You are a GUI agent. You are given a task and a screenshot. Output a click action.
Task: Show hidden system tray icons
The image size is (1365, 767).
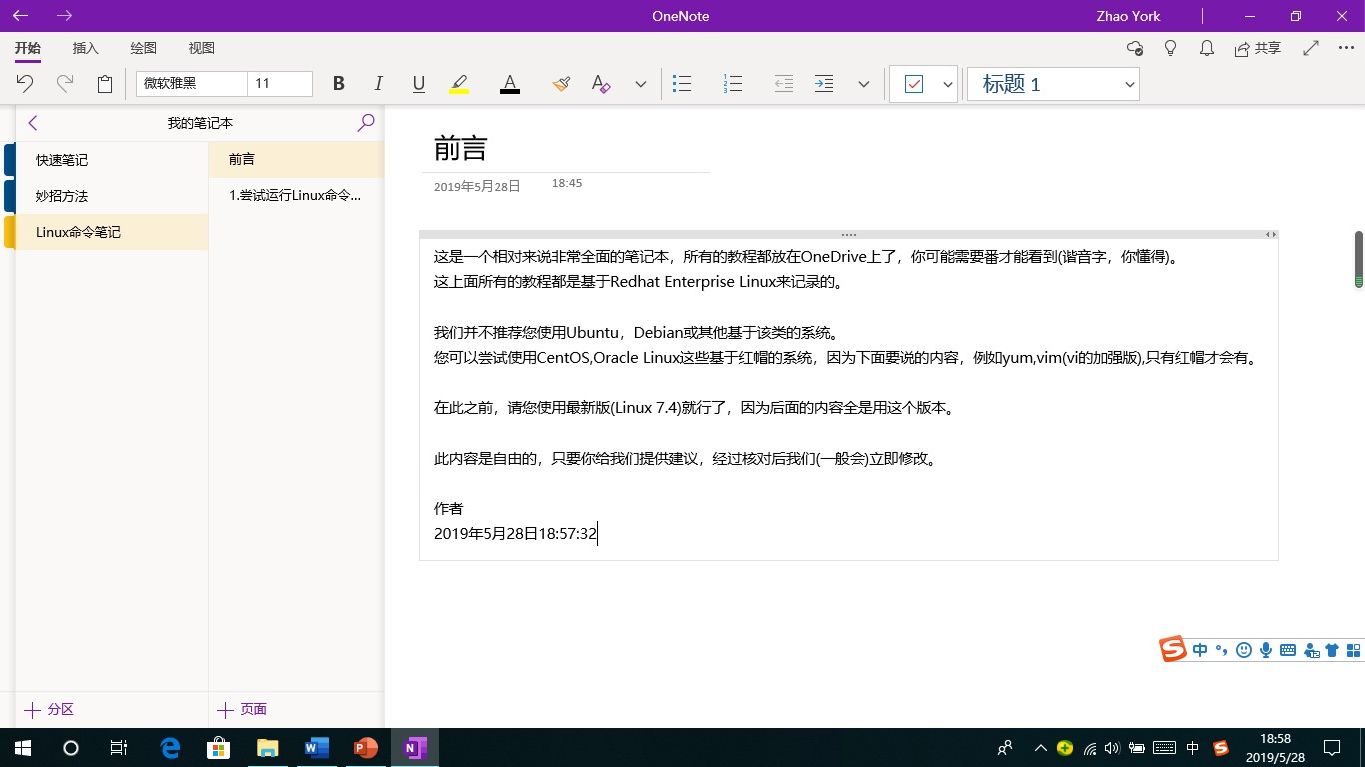[x=1040, y=748]
